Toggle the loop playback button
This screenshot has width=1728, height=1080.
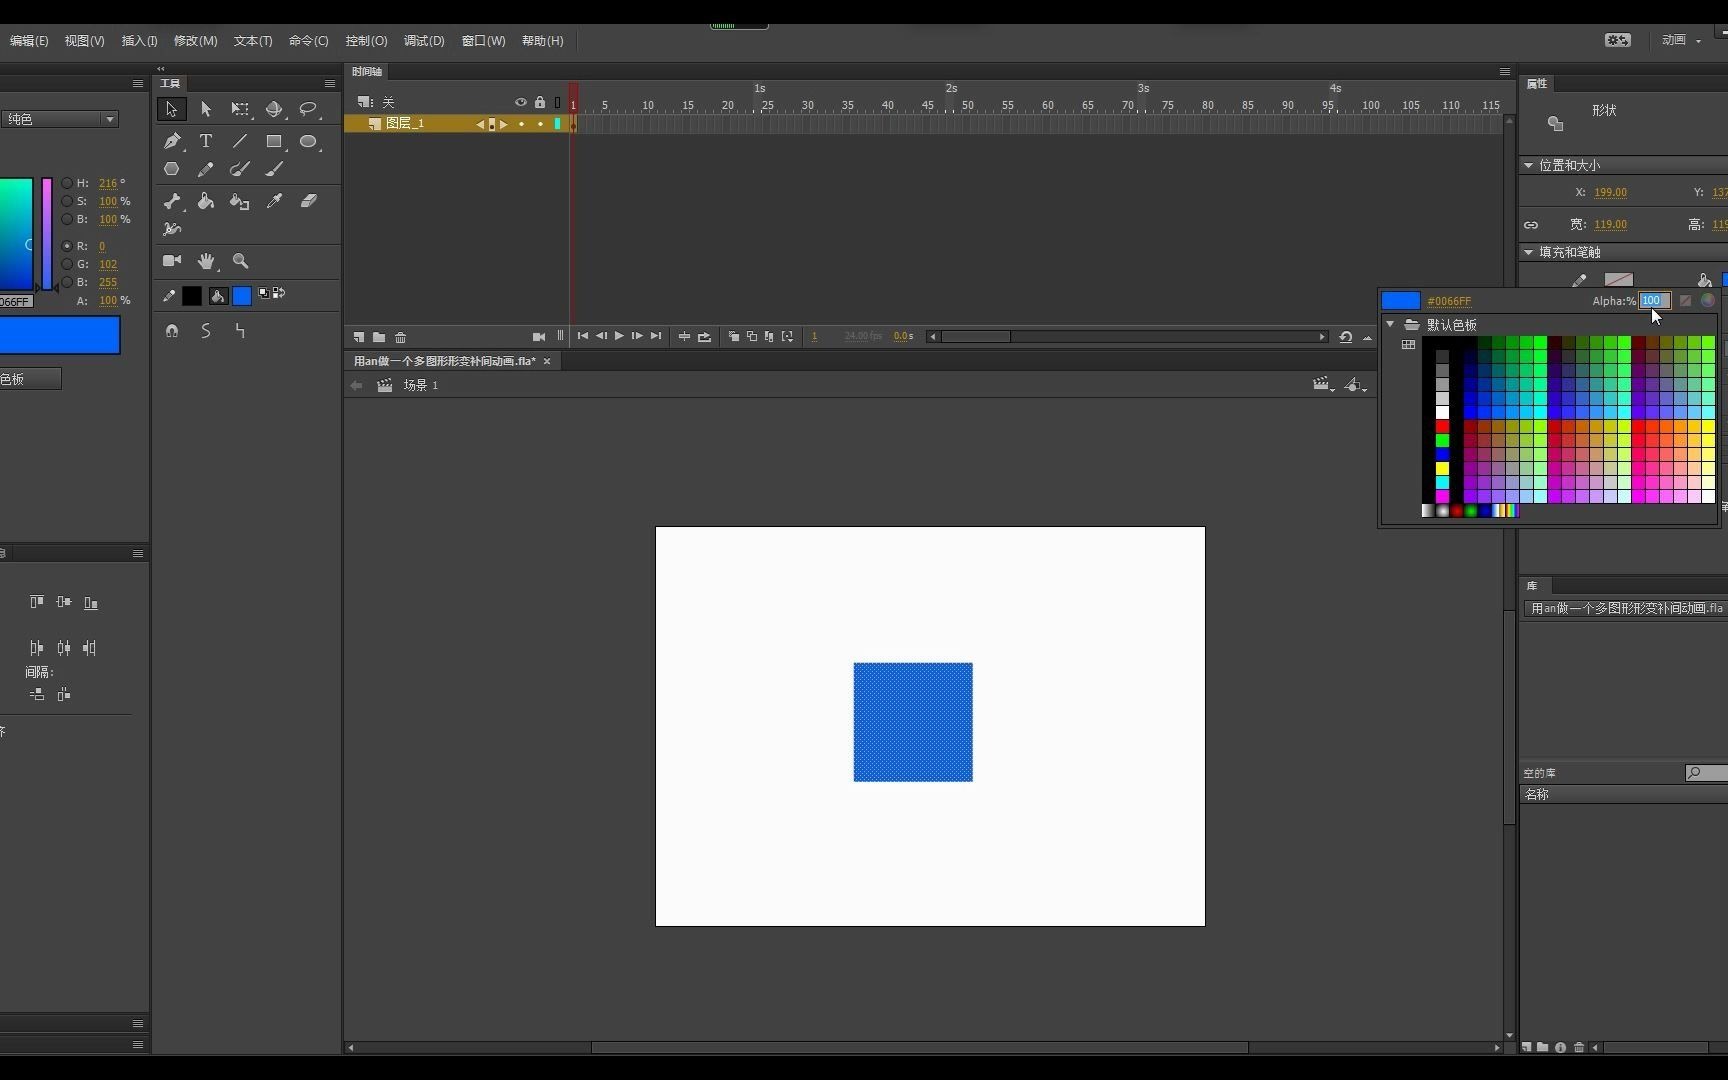click(704, 337)
